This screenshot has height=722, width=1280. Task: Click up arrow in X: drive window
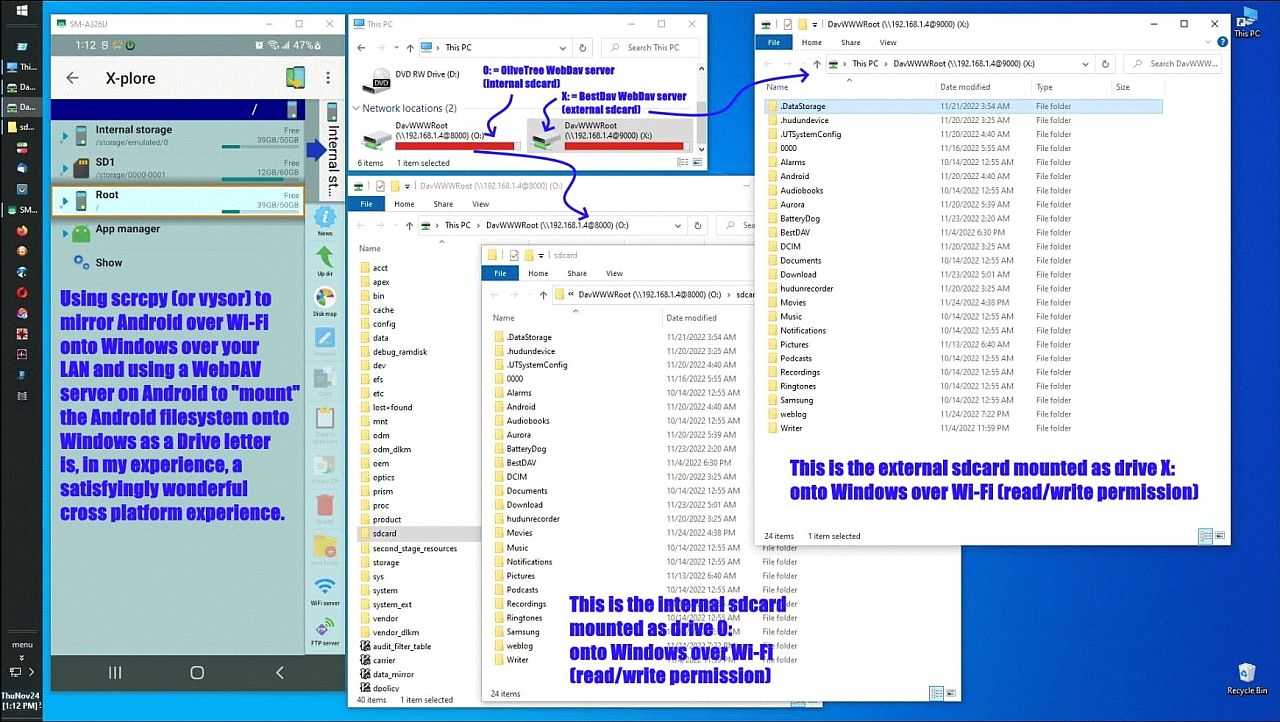[x=817, y=63]
